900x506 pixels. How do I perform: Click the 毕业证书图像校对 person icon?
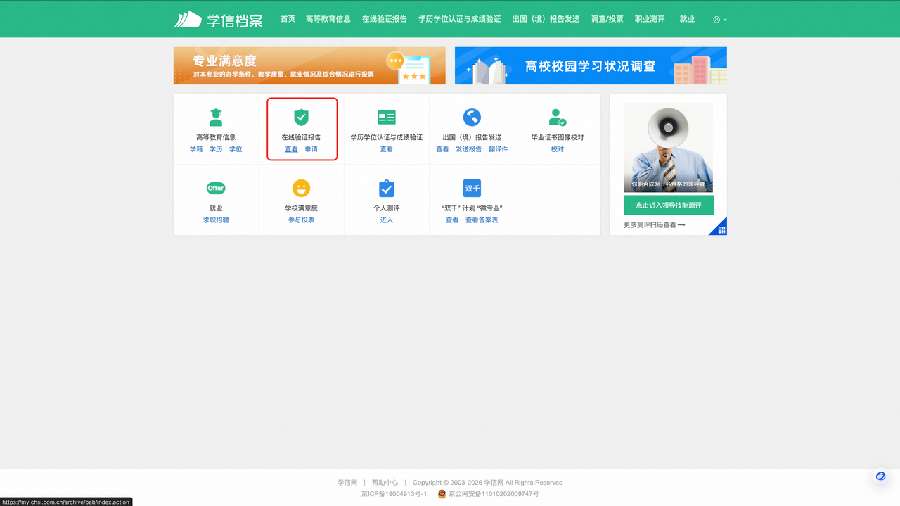[557, 117]
